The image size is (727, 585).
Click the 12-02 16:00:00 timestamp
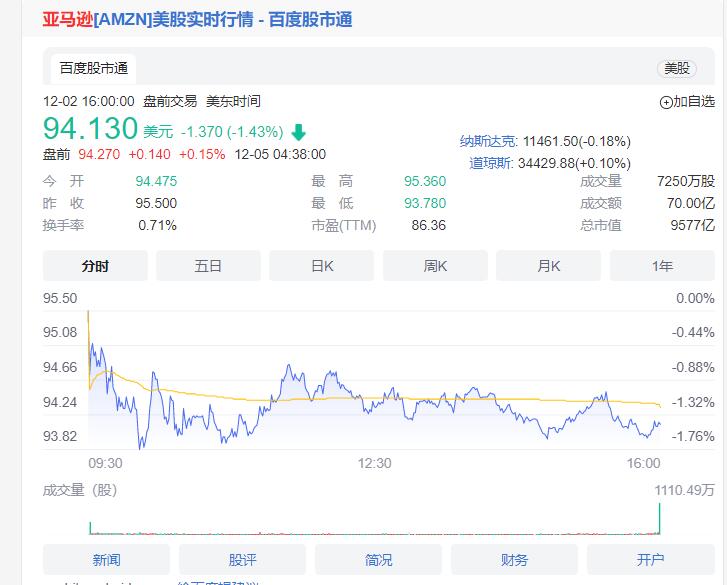tap(89, 102)
